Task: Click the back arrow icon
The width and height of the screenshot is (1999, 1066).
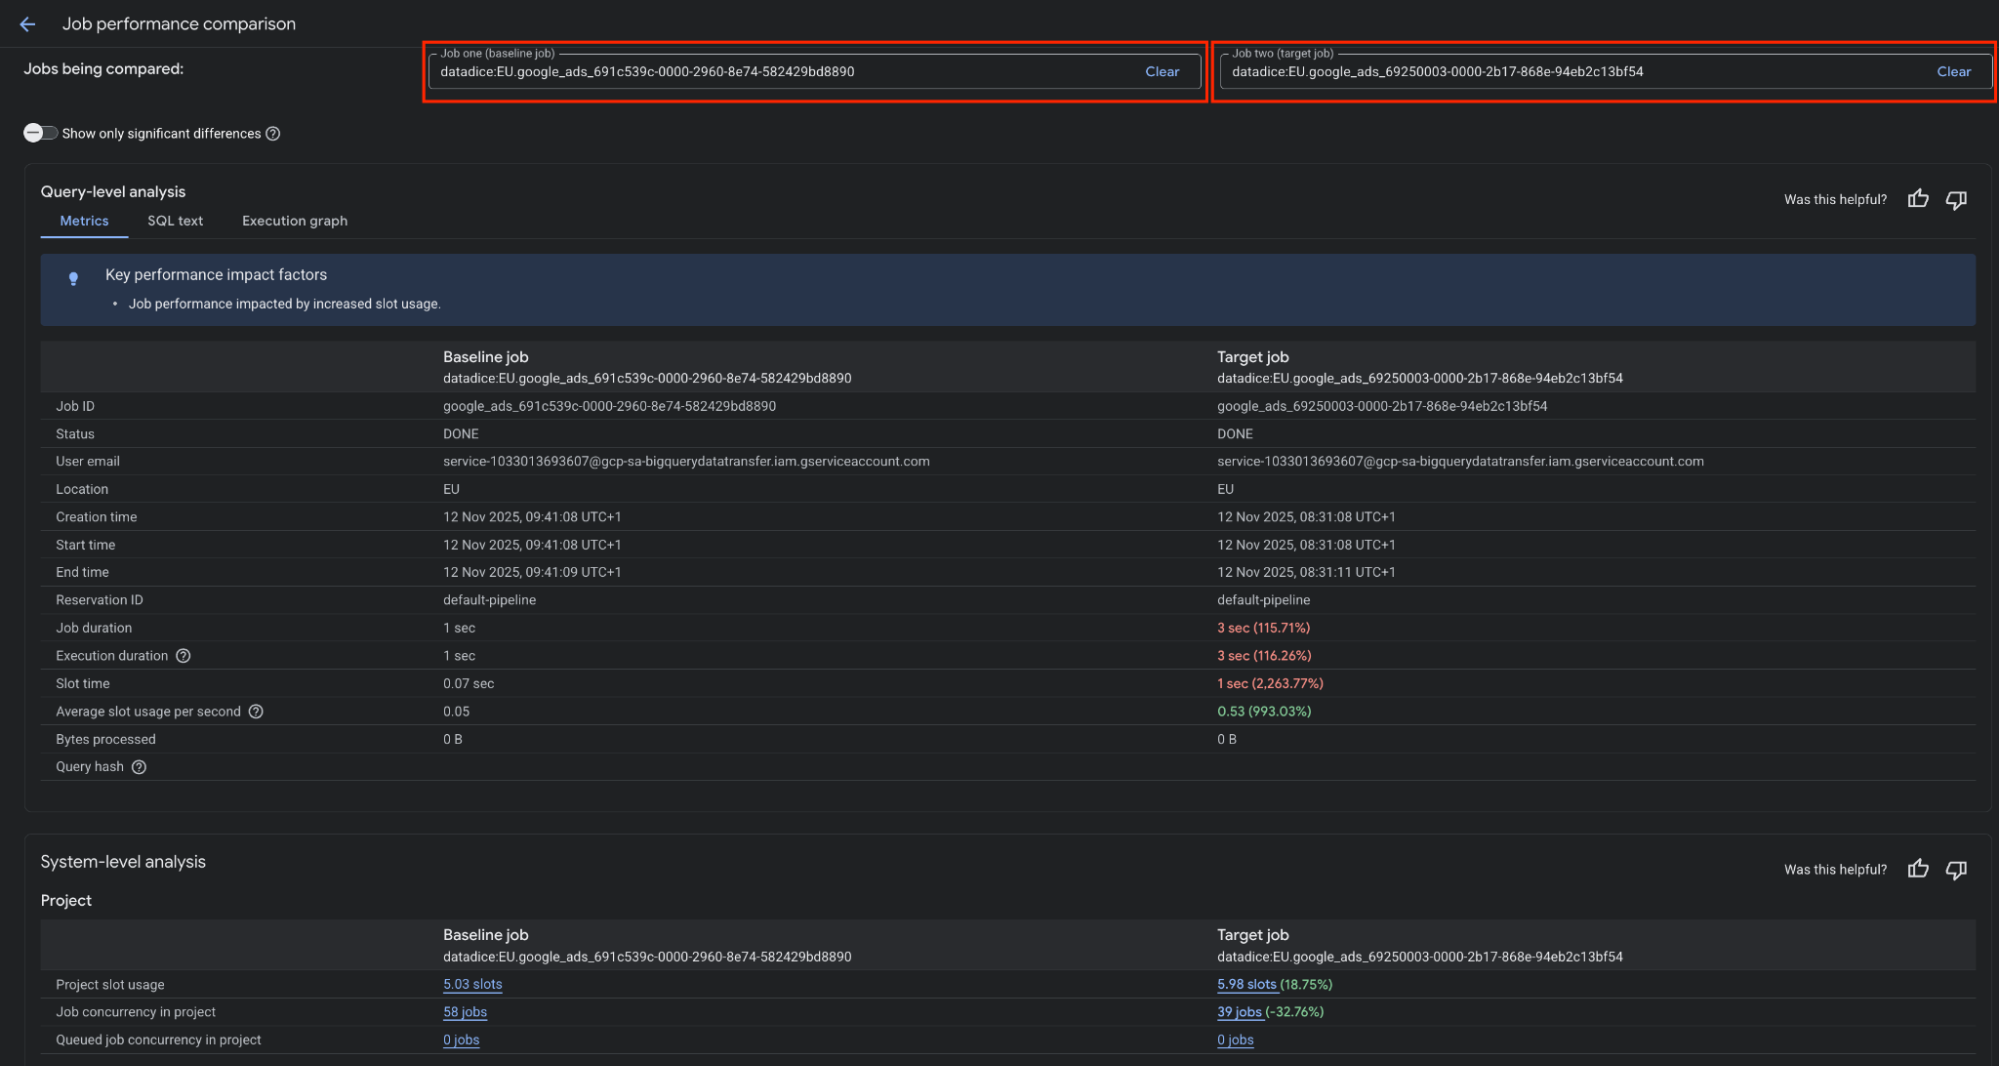Action: (27, 24)
